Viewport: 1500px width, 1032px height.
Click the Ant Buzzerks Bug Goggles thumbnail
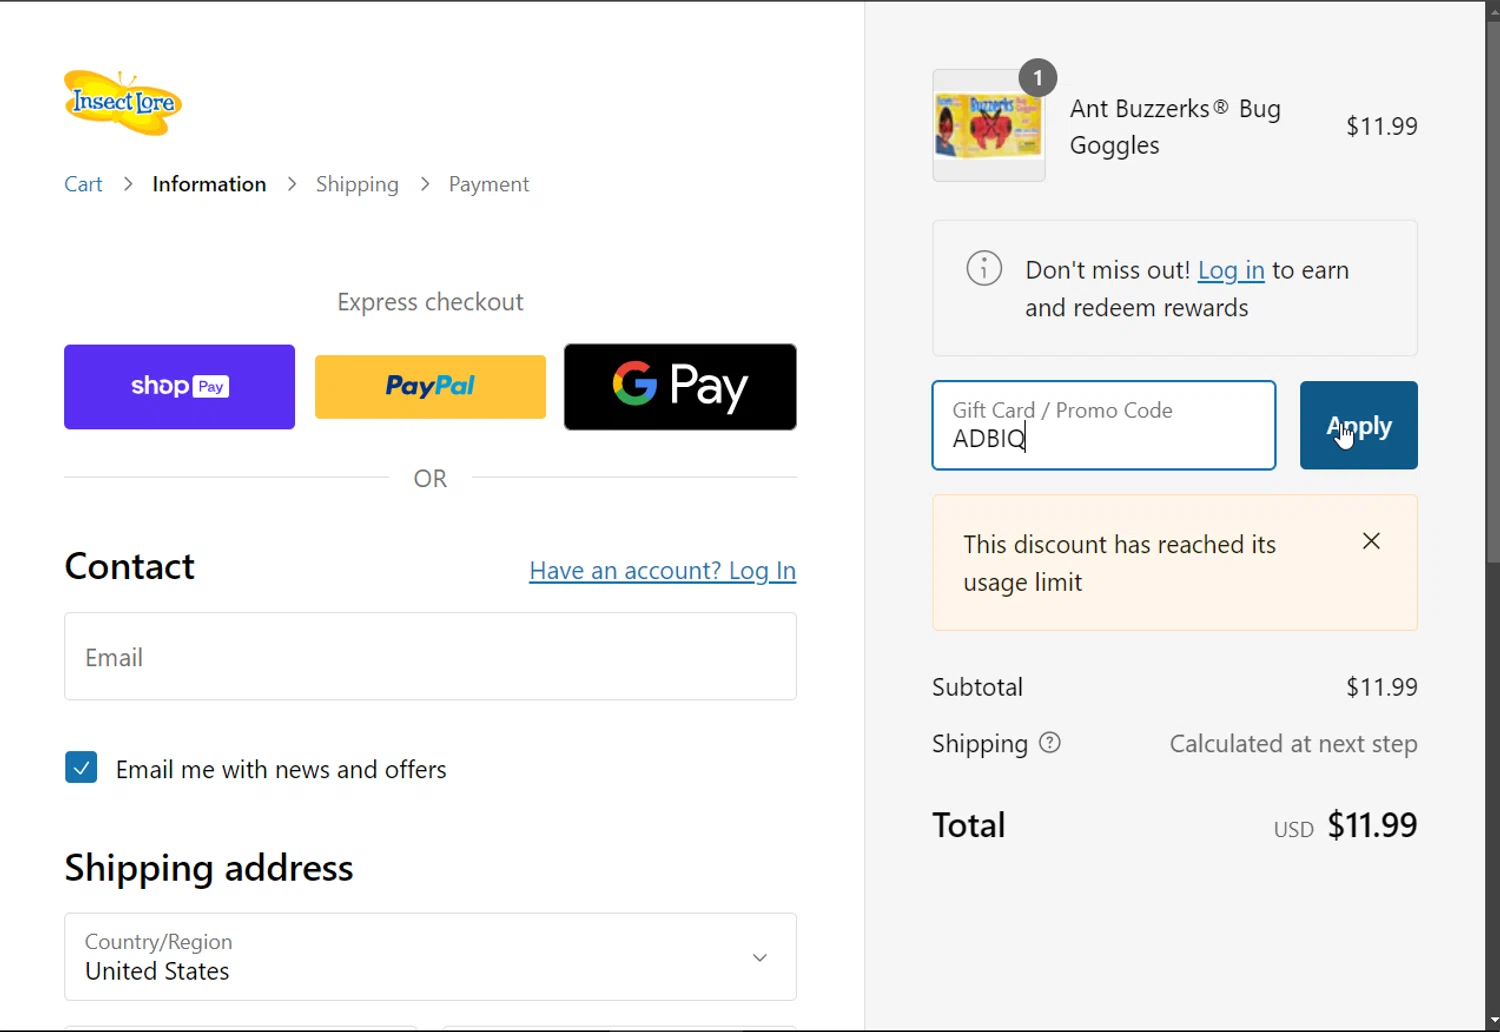pyautogui.click(x=989, y=126)
